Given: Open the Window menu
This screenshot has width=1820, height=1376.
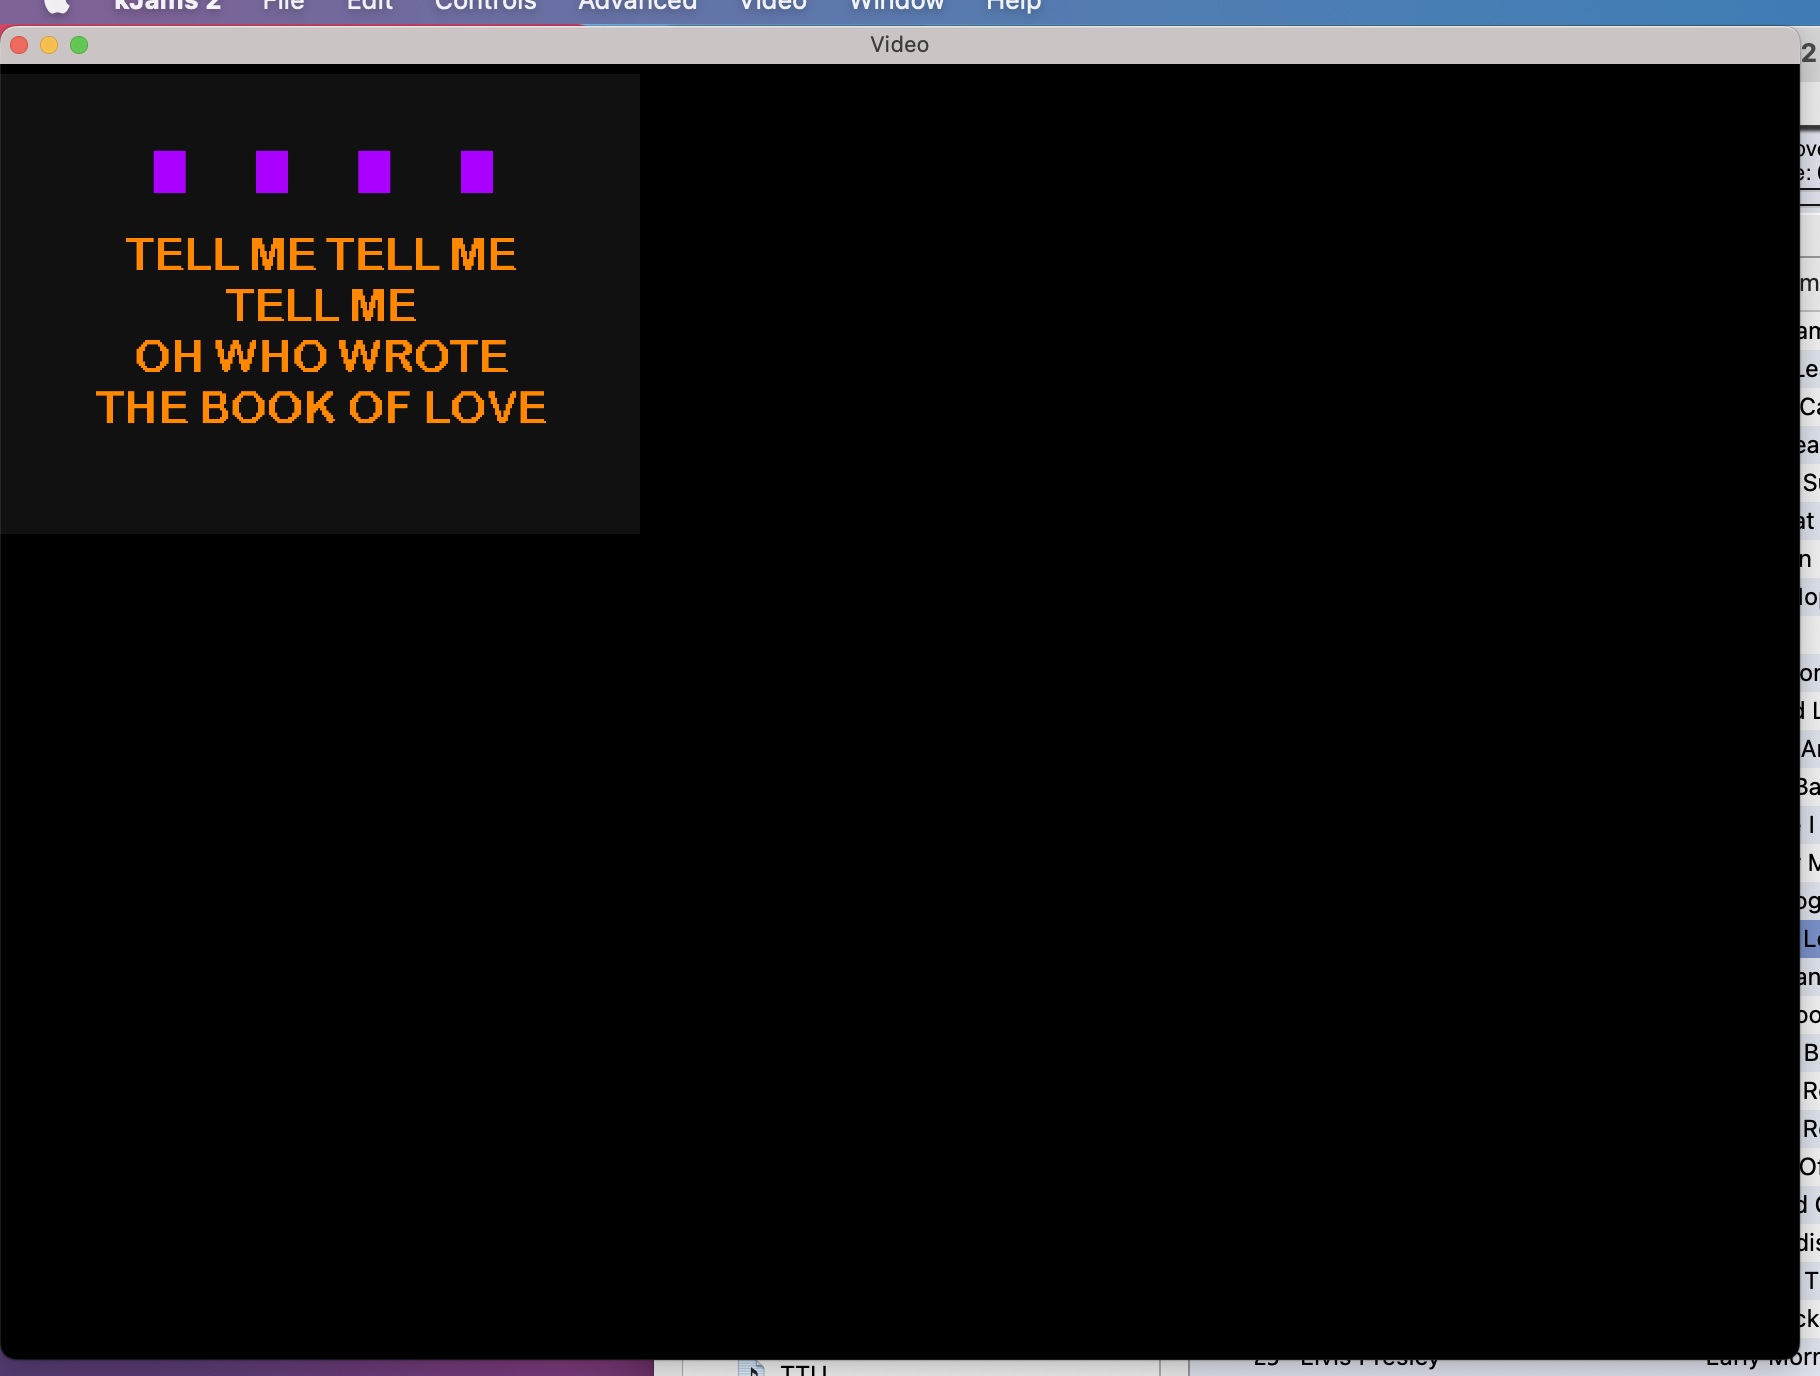Looking at the screenshot, I should [x=896, y=5].
